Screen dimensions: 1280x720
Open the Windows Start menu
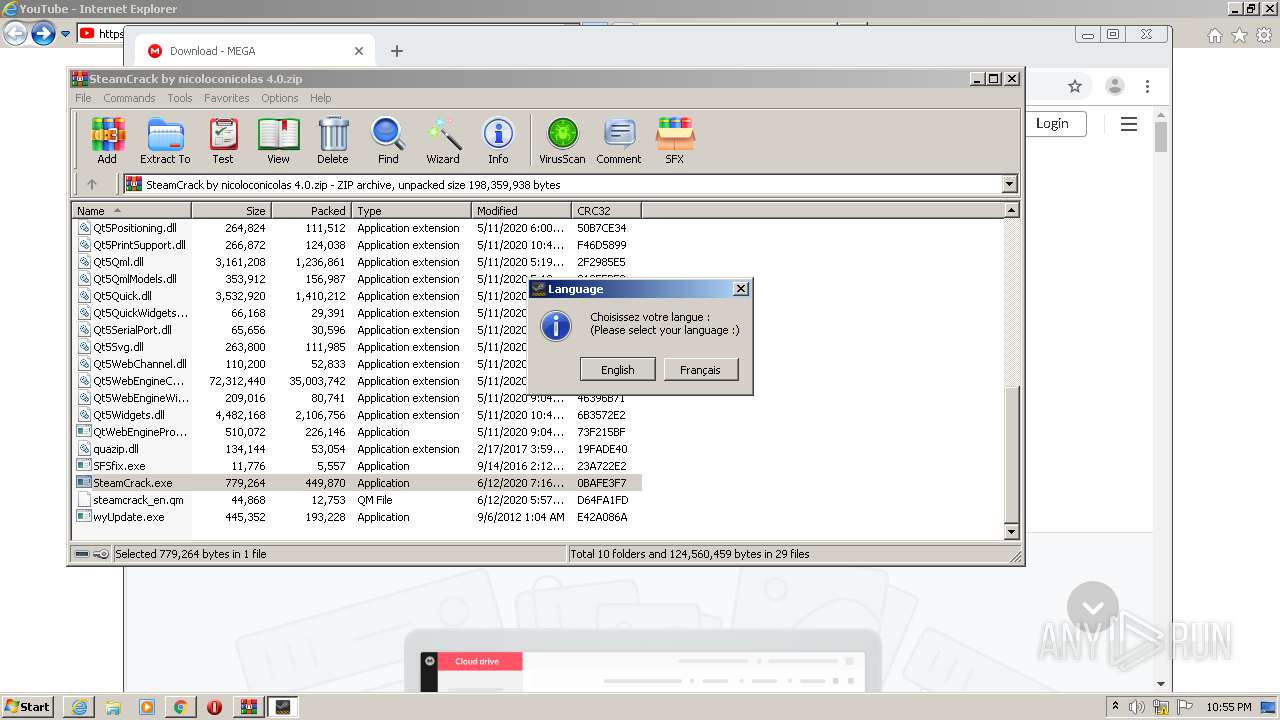(x=28, y=706)
